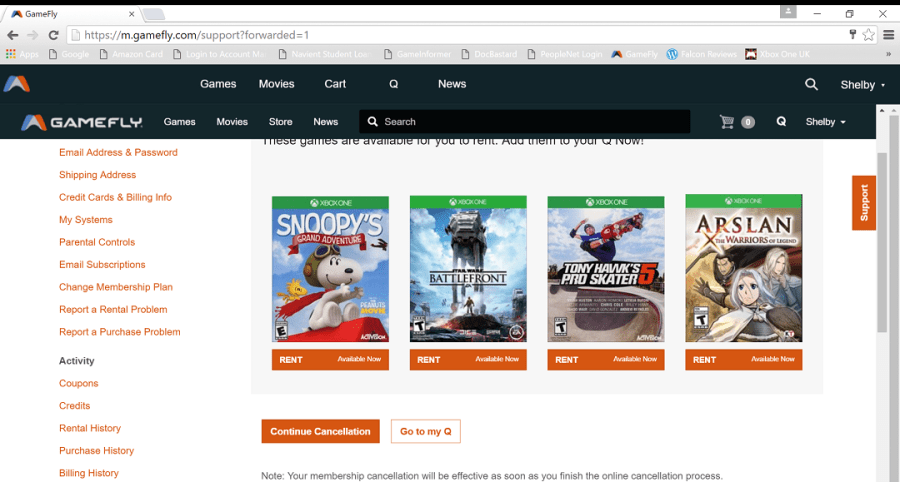The height and width of the screenshot is (482, 900).
Task: Open the GameFly bookmark
Action: [x=634, y=54]
